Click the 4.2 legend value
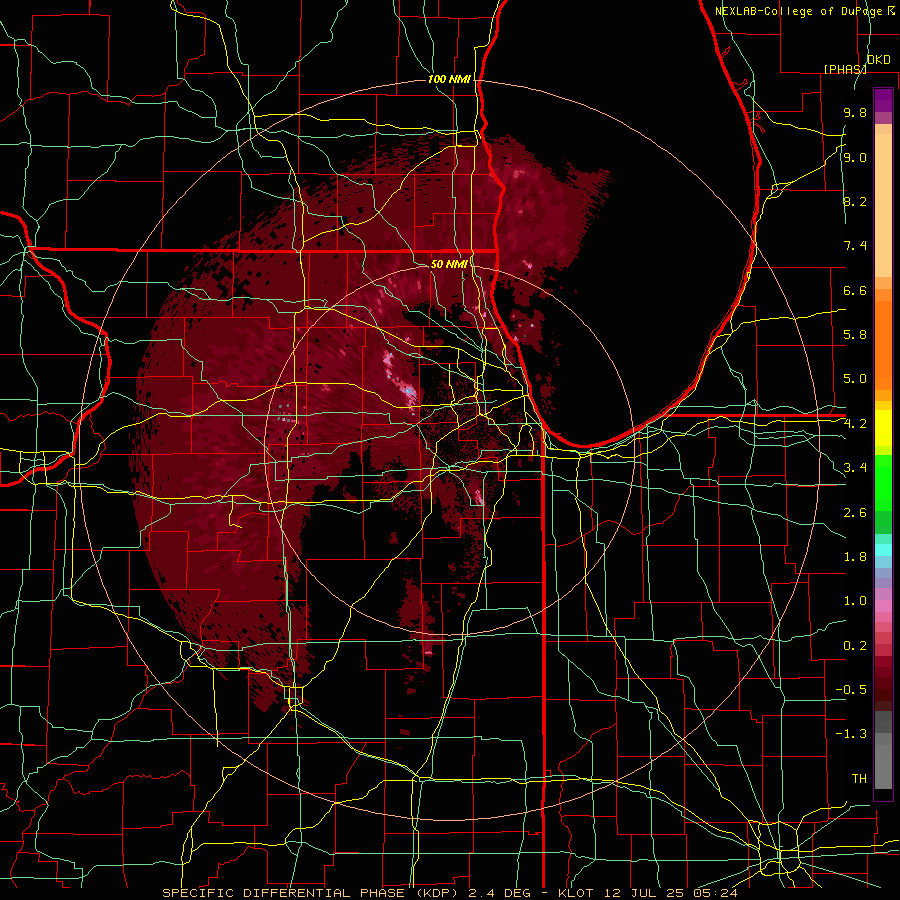 [855, 424]
